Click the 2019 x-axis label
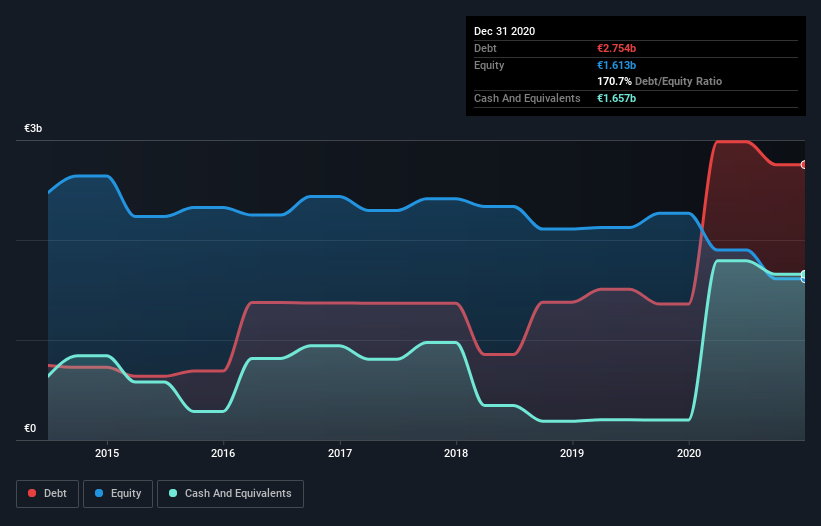This screenshot has height=526, width=821. (x=572, y=453)
